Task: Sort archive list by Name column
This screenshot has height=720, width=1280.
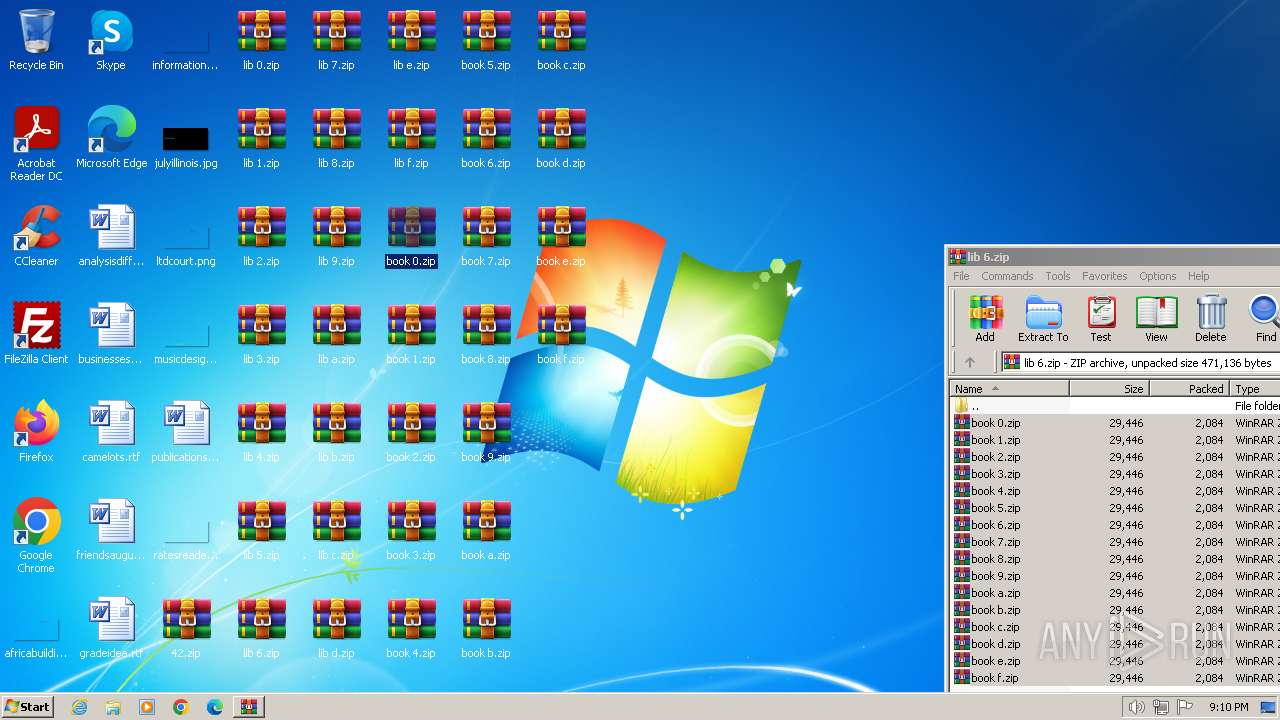Action: (1009, 389)
